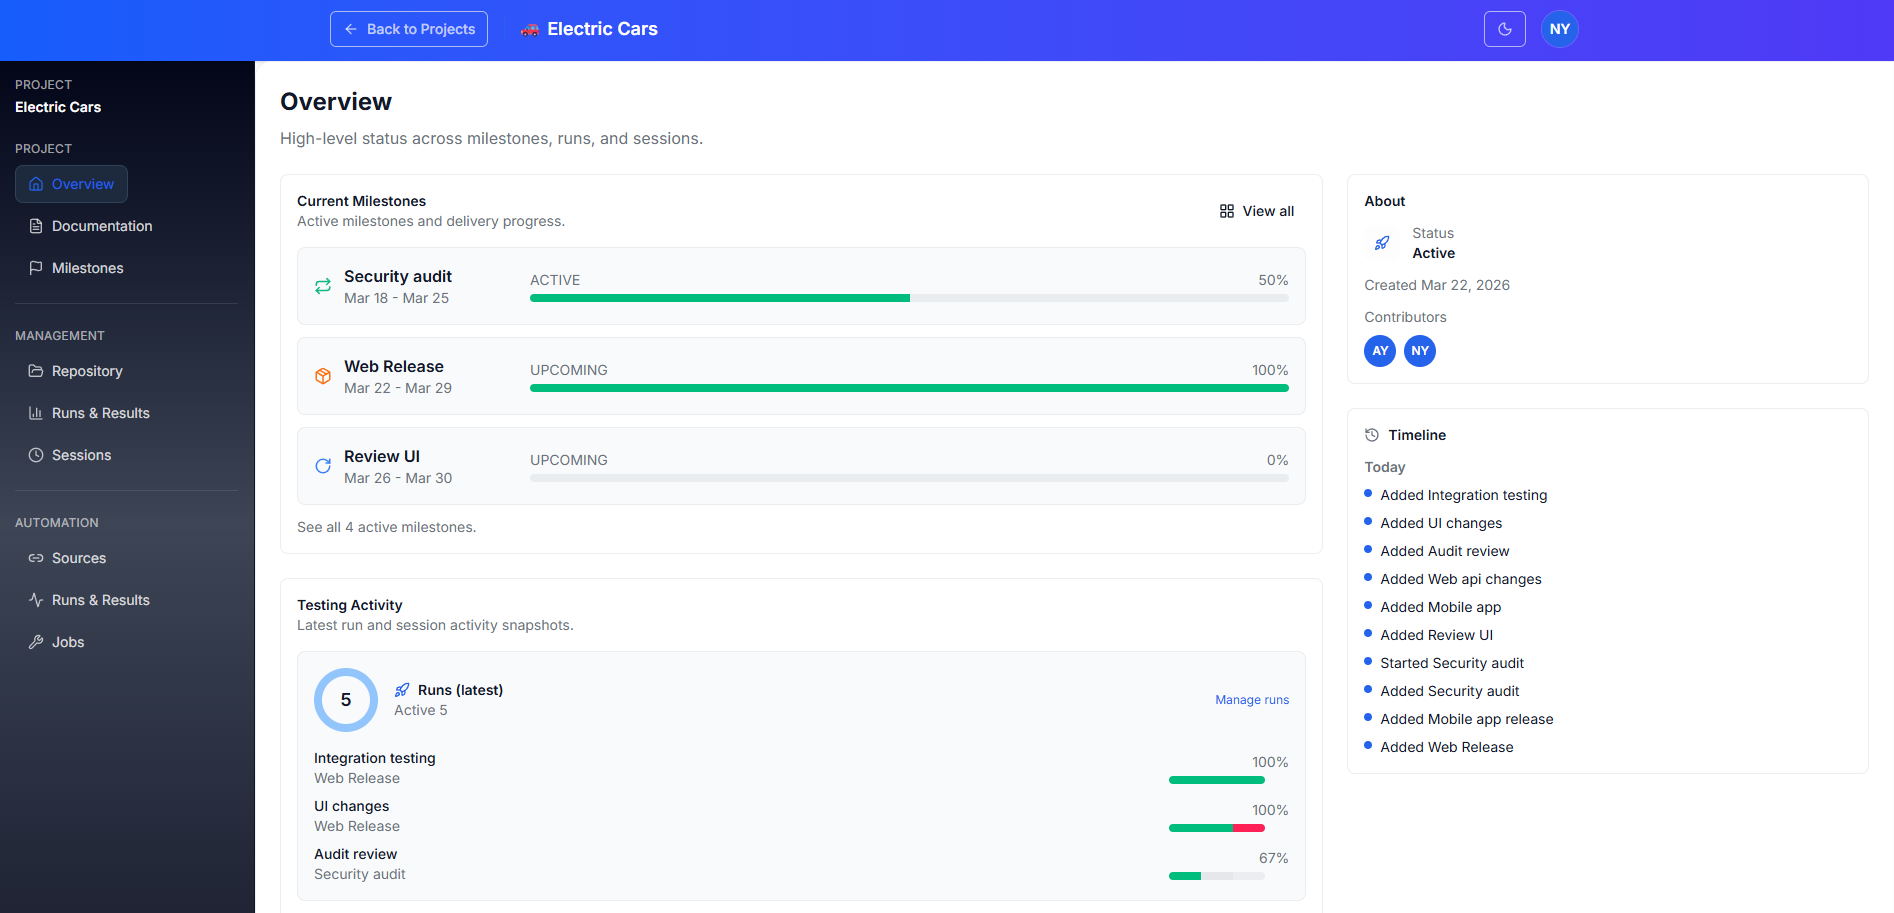Switch to the Overview section in sidebar
Screen dimensions: 1894x913
71,184
